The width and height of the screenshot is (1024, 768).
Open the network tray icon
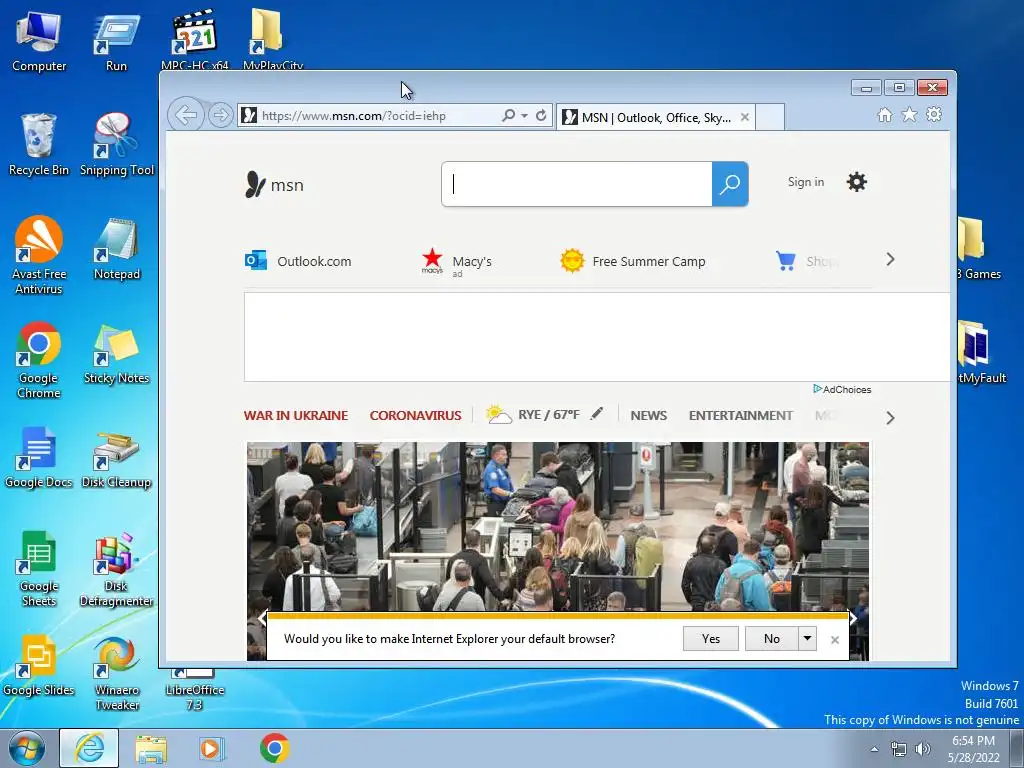[x=899, y=749]
